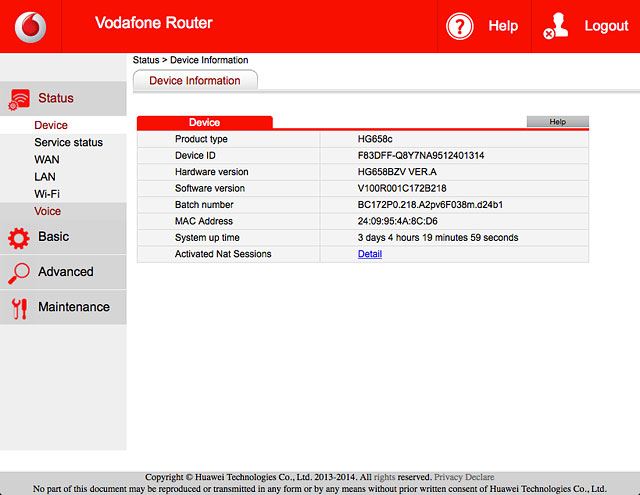The height and width of the screenshot is (495, 640).
Task: Click the batch number value BC172P0.218.A2pv6F038m.d24b1
Action: (430, 204)
